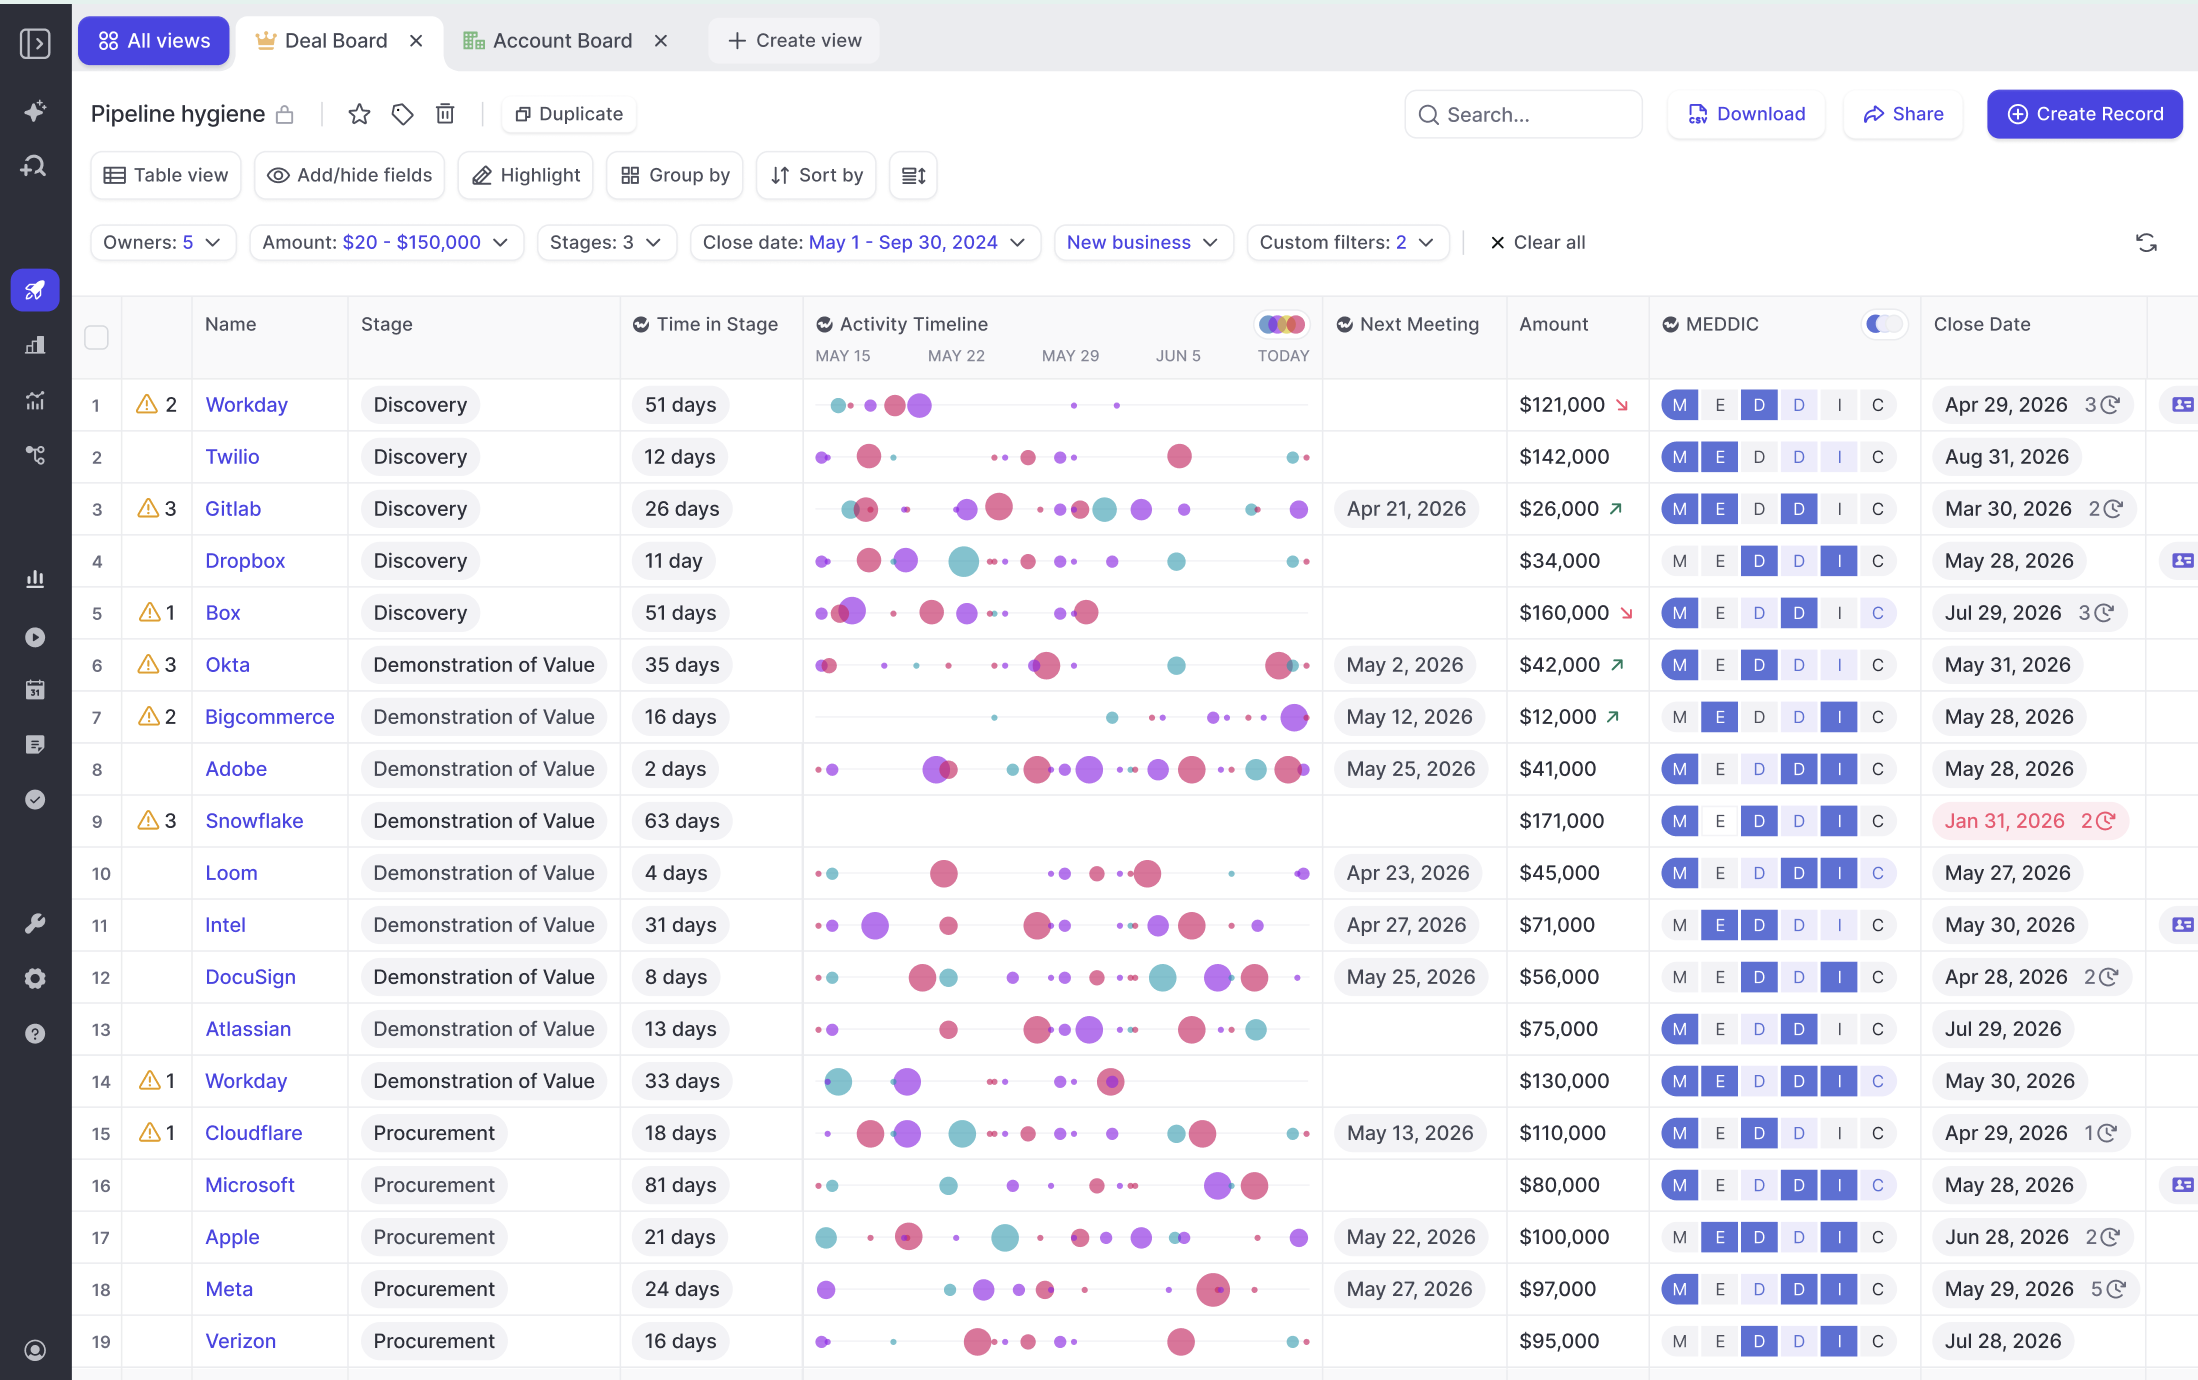Screen dimensions: 2198x1380
Task: Click the Create Record button
Action: pyautogui.click(x=2085, y=115)
